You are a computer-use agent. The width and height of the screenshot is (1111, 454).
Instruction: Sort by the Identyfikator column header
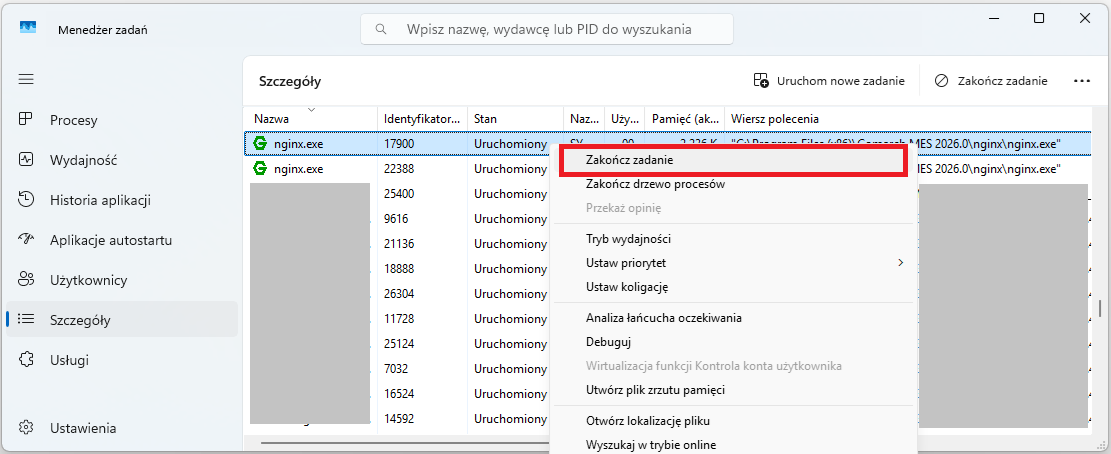[x=422, y=118]
